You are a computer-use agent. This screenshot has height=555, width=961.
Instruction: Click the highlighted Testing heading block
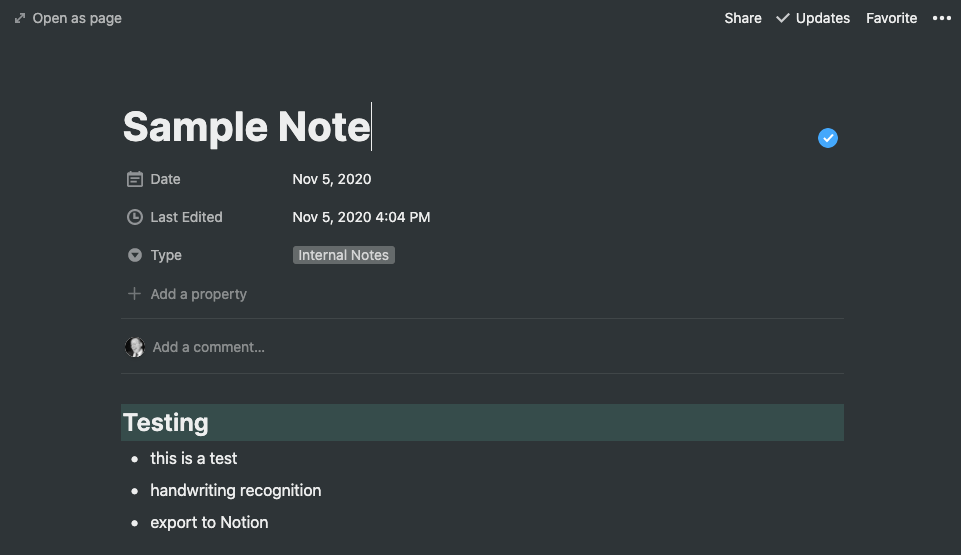[482, 422]
